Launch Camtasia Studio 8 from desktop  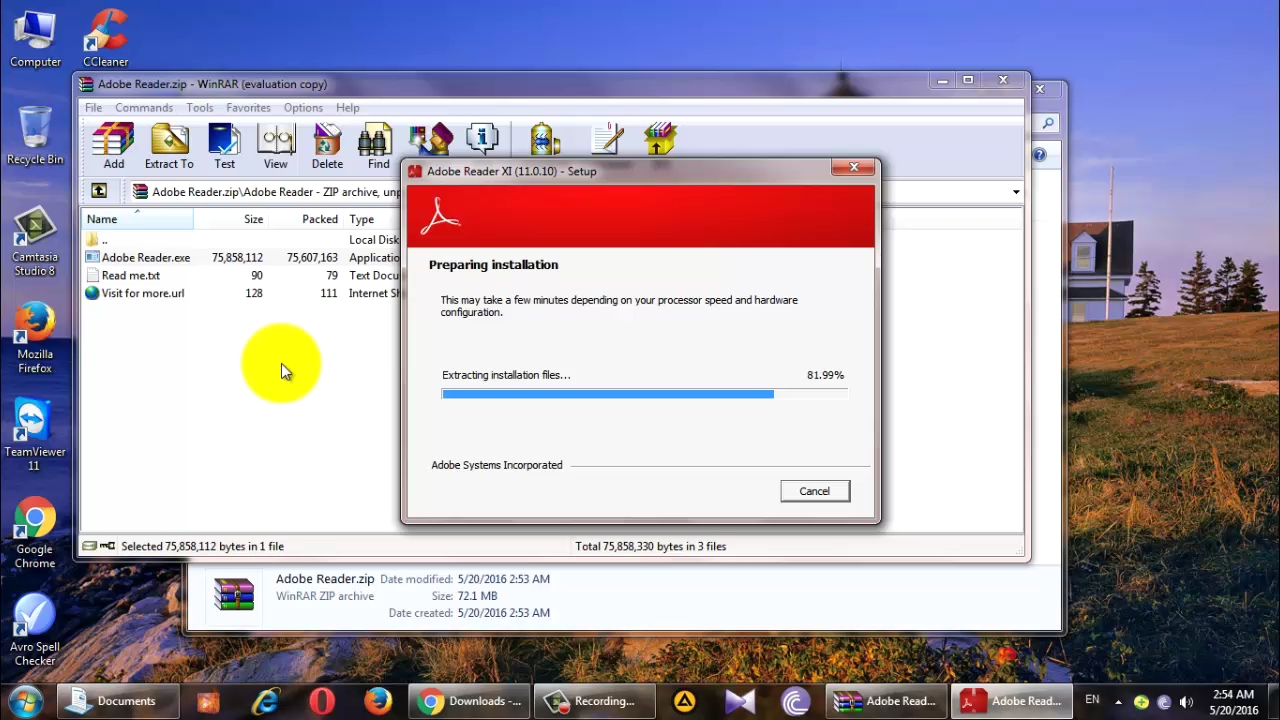tap(35, 243)
